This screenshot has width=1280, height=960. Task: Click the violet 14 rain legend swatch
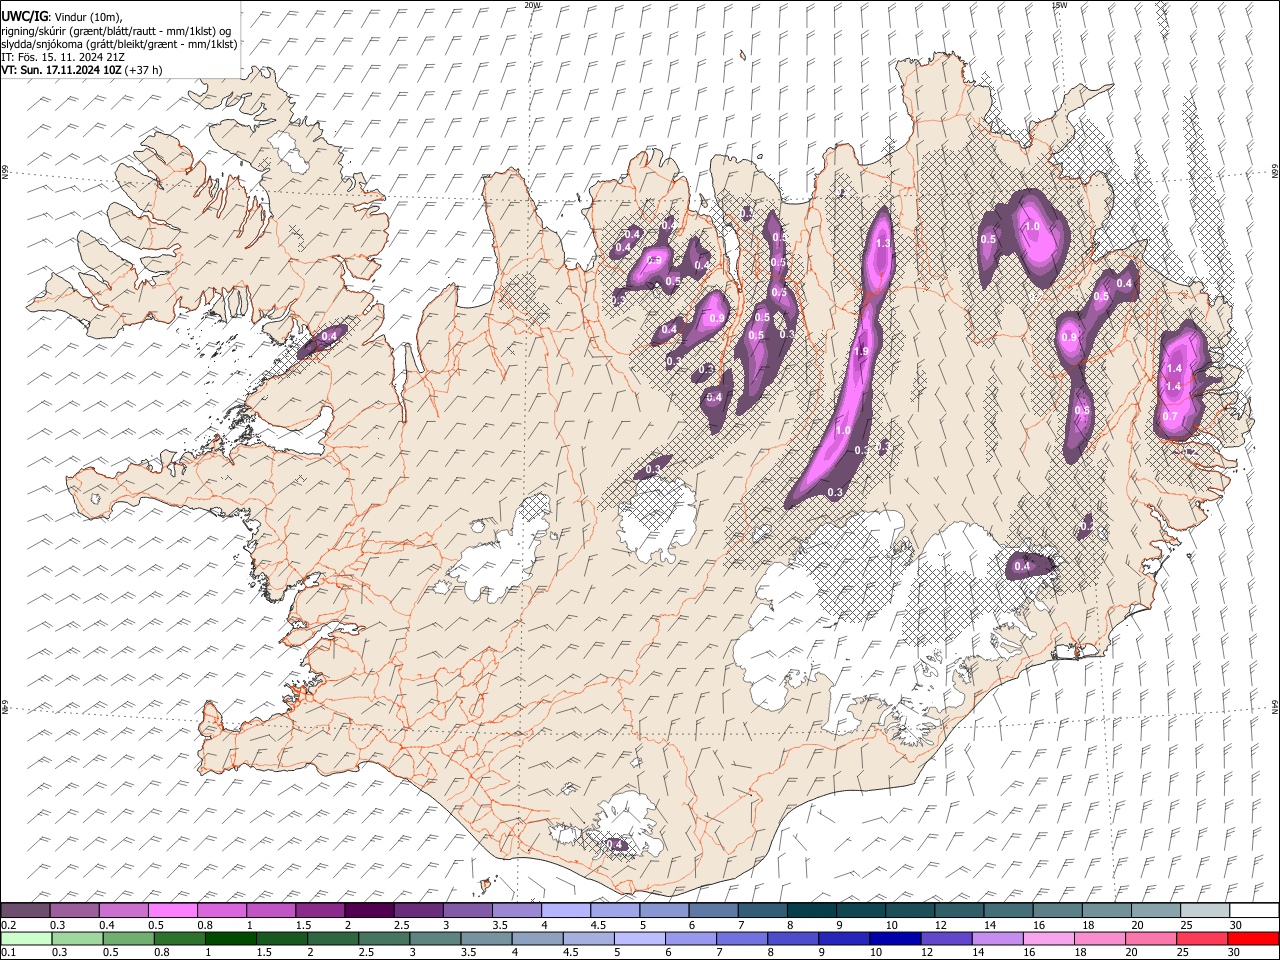point(996,938)
